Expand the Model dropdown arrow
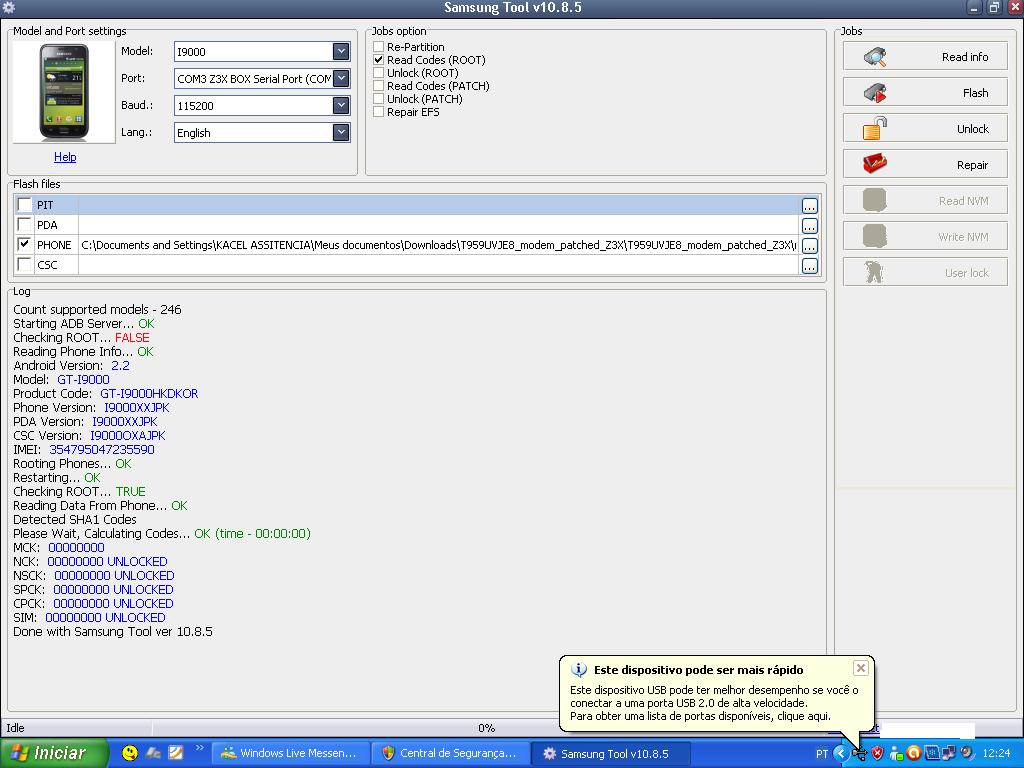 pos(341,51)
